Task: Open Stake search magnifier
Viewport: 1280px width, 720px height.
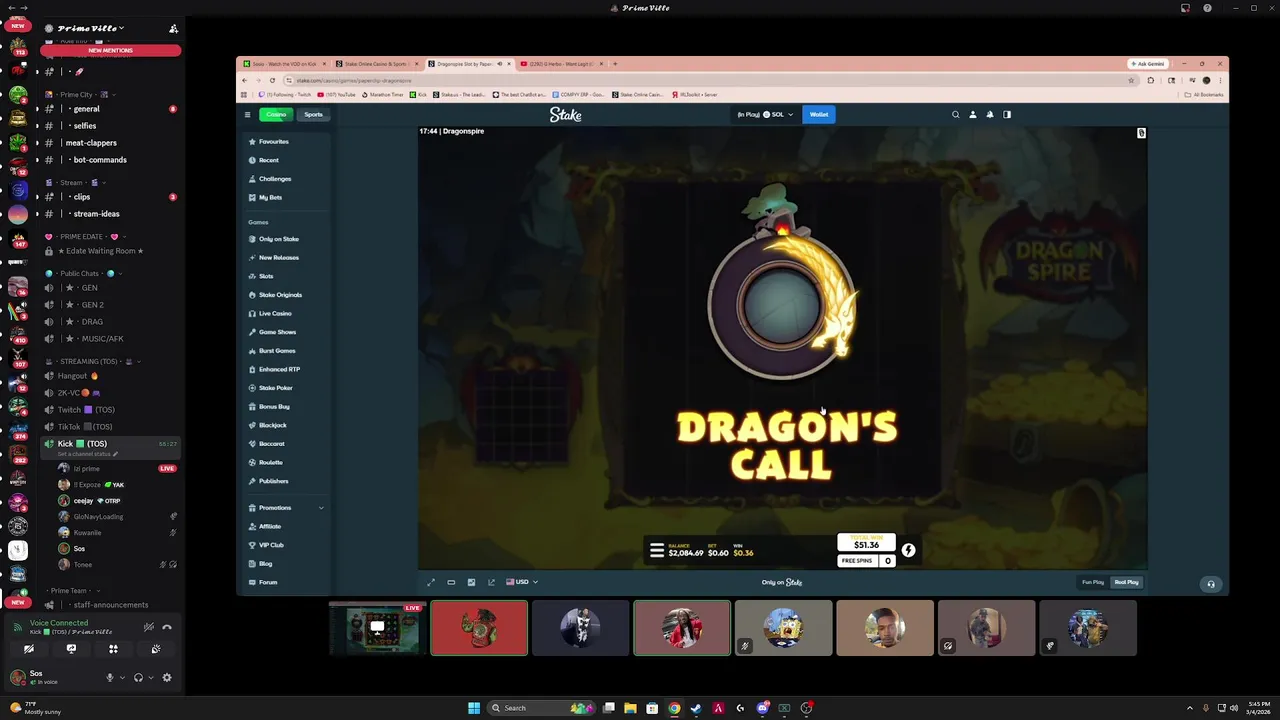Action: (955, 114)
